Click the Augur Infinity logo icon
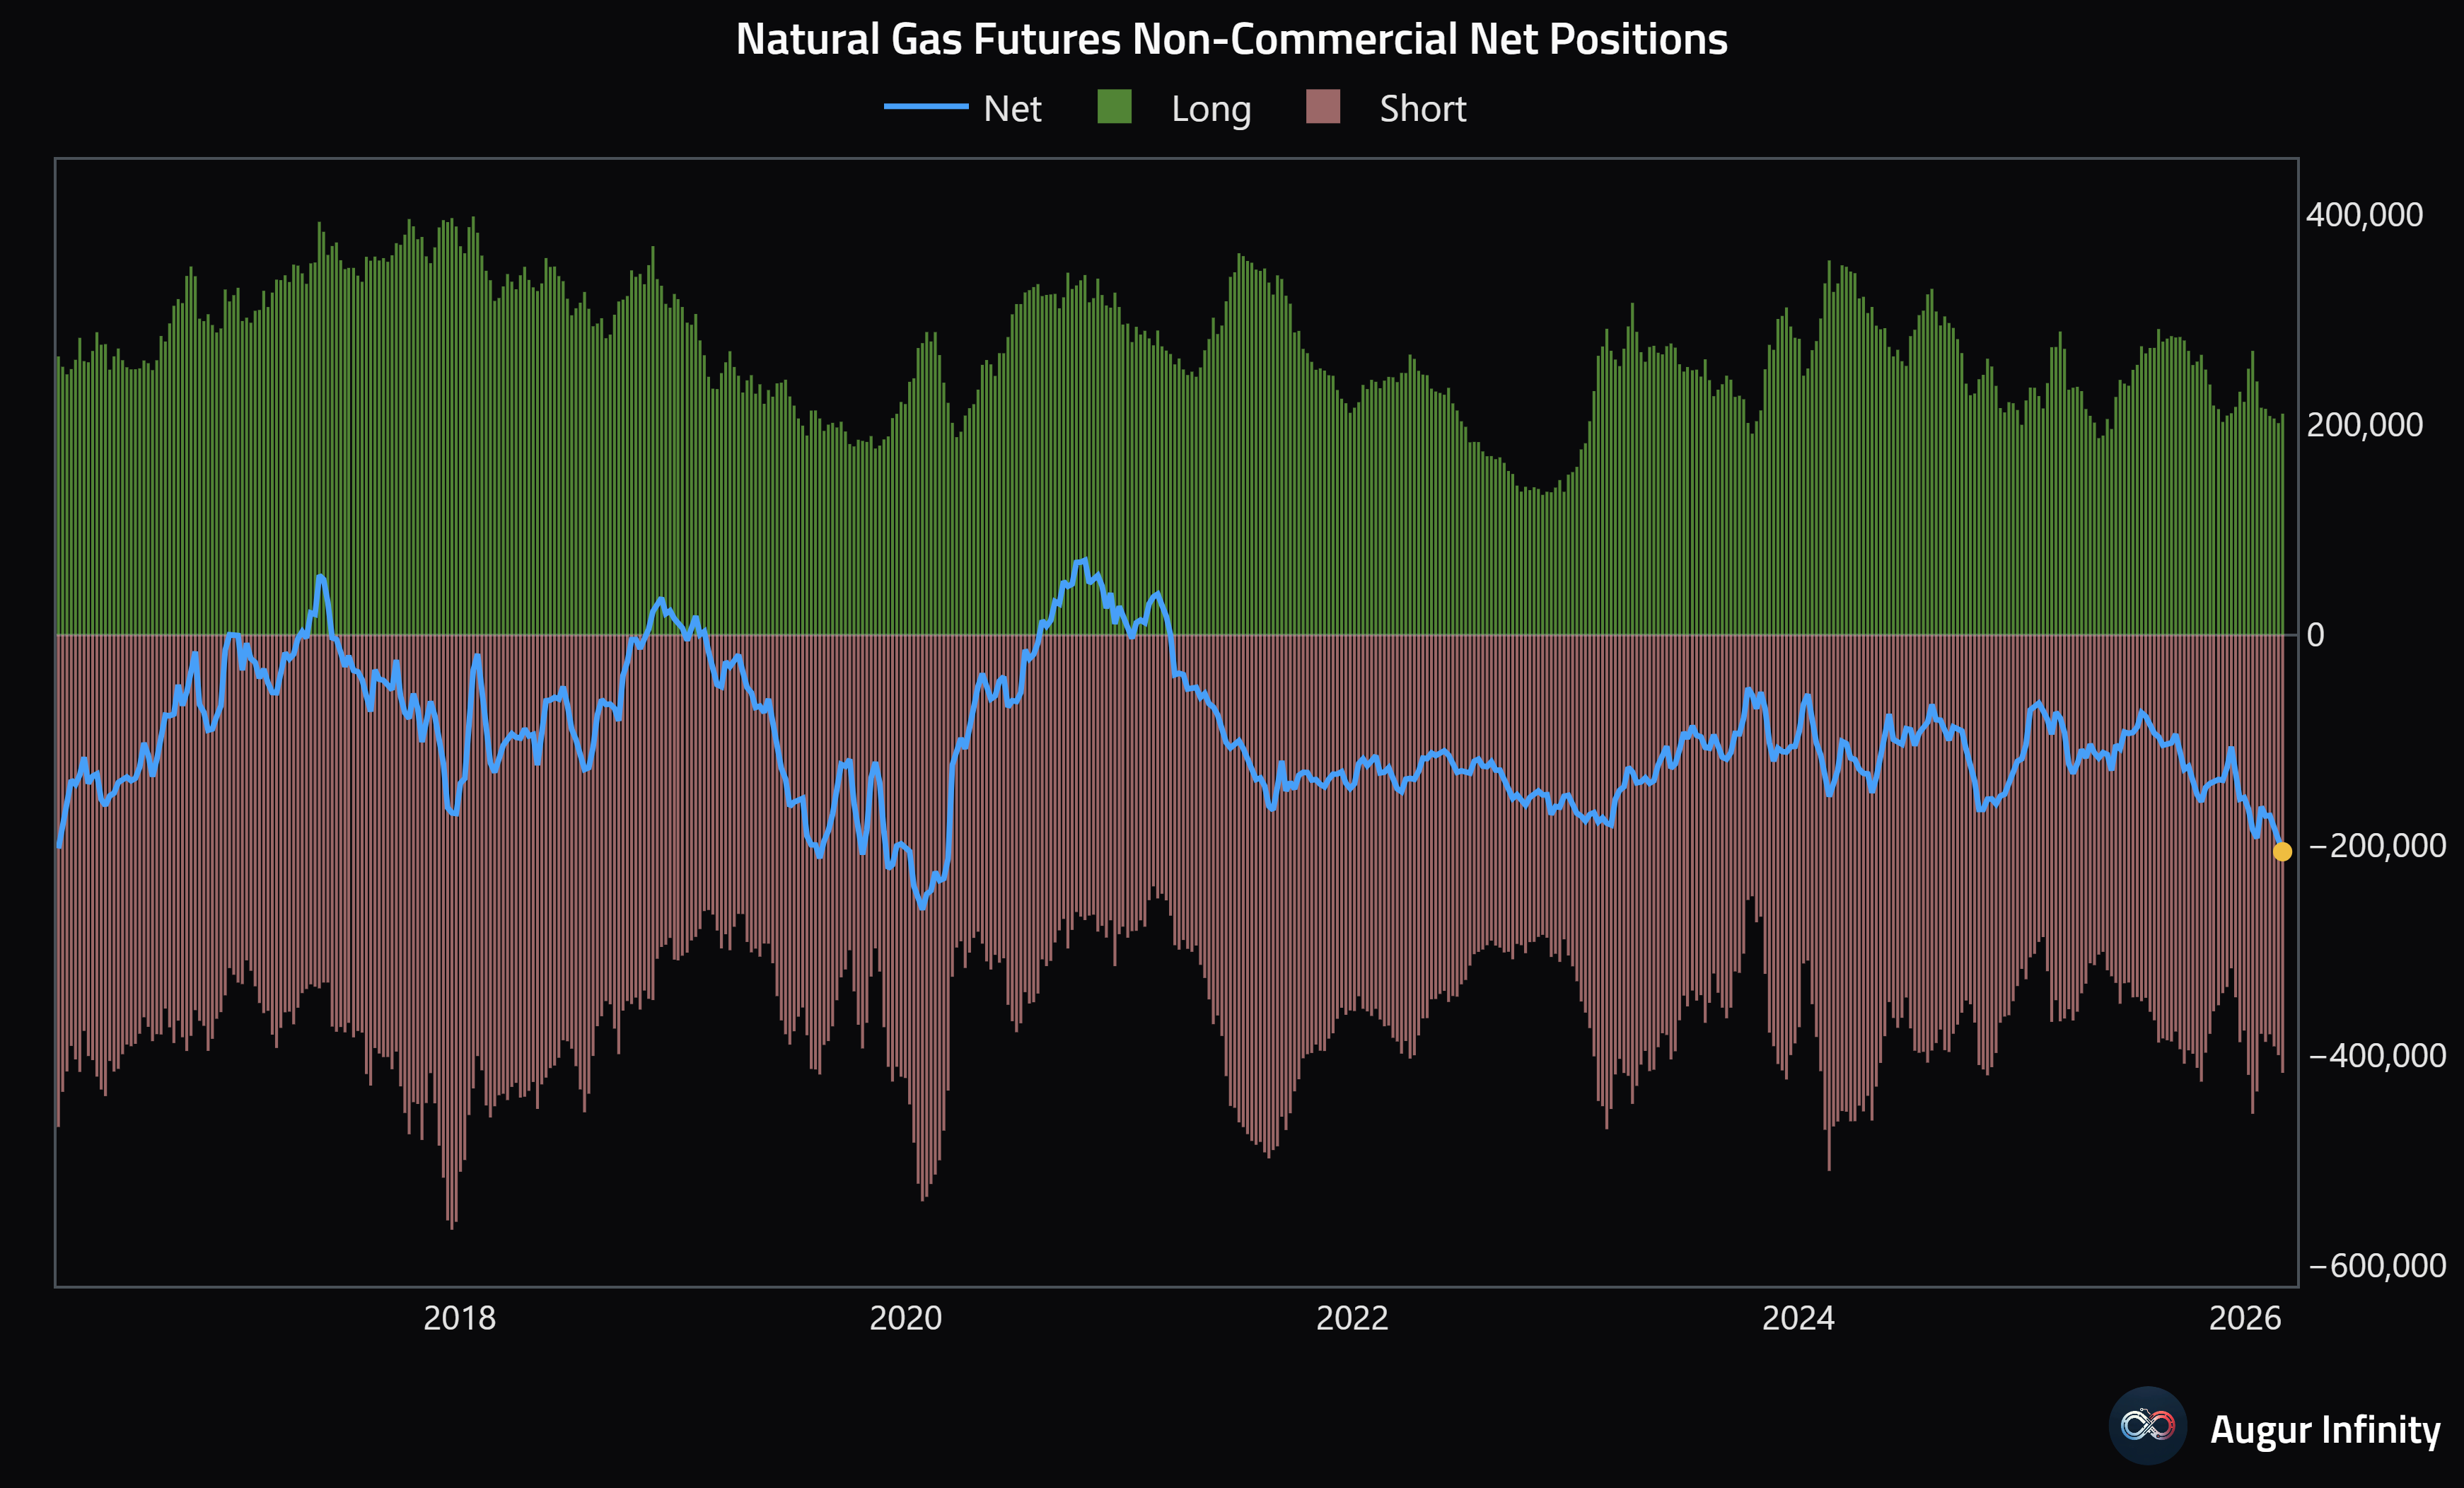Image resolution: width=2464 pixels, height=1488 pixels. 2147,1425
